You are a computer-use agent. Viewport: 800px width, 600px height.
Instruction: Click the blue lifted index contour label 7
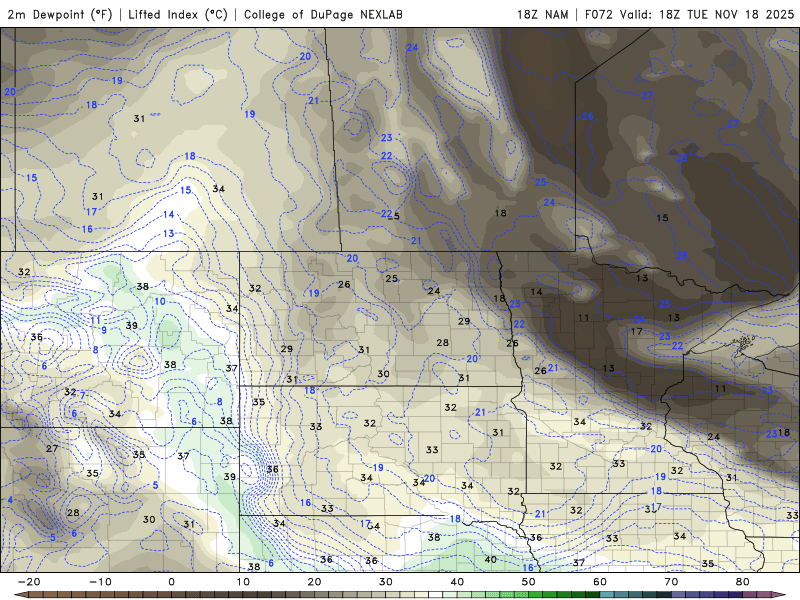83,395
